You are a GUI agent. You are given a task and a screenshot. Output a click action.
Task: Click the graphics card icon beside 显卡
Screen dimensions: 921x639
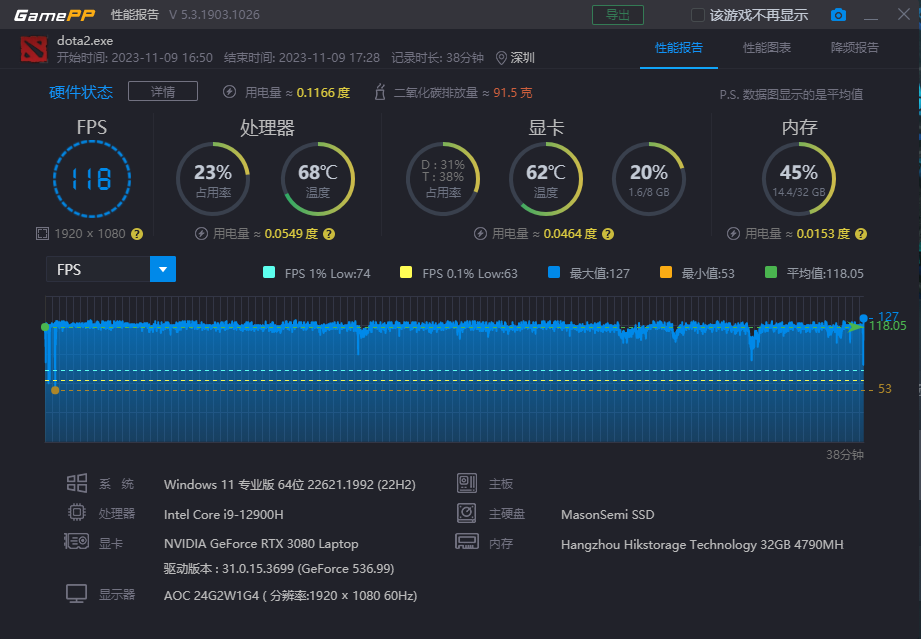[76, 541]
